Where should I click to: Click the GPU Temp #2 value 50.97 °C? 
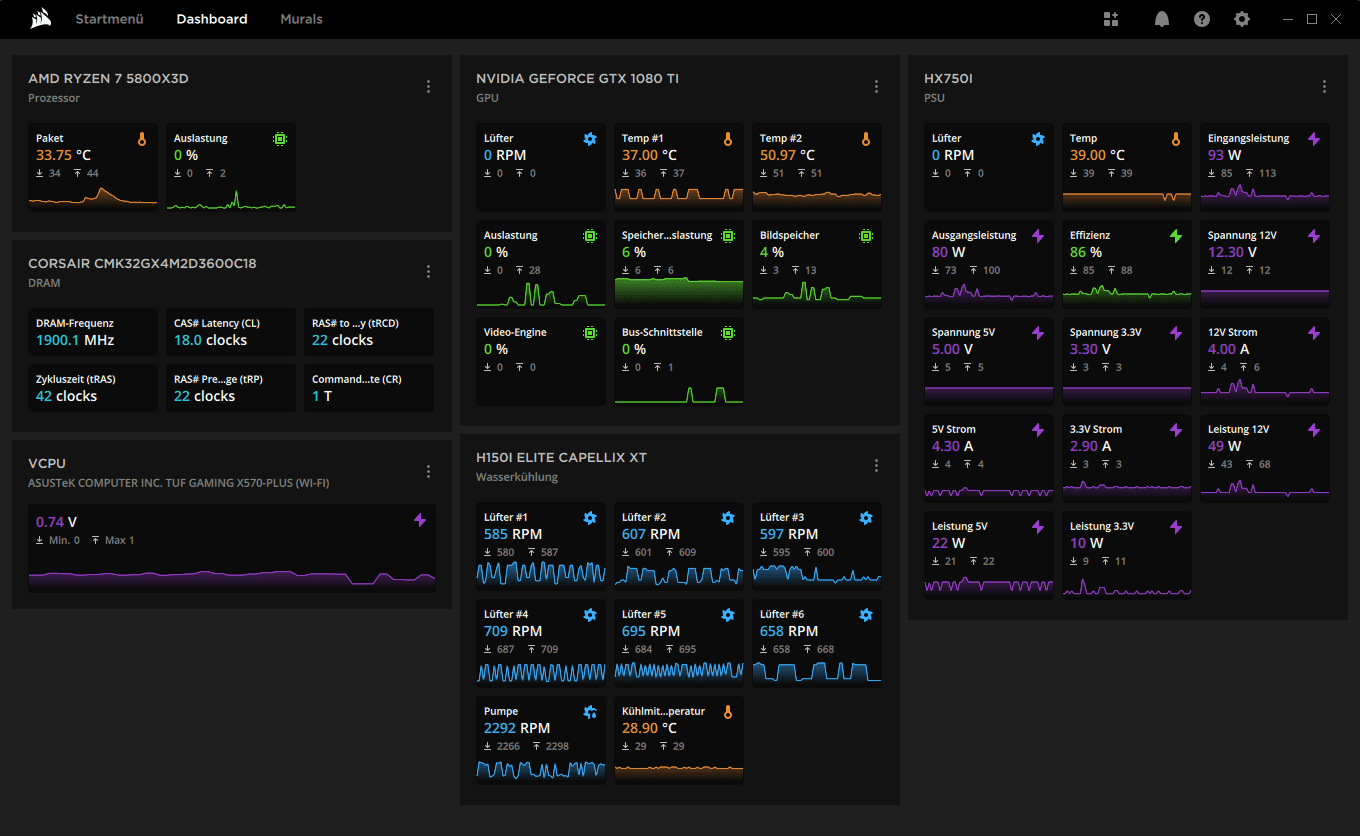pos(787,155)
